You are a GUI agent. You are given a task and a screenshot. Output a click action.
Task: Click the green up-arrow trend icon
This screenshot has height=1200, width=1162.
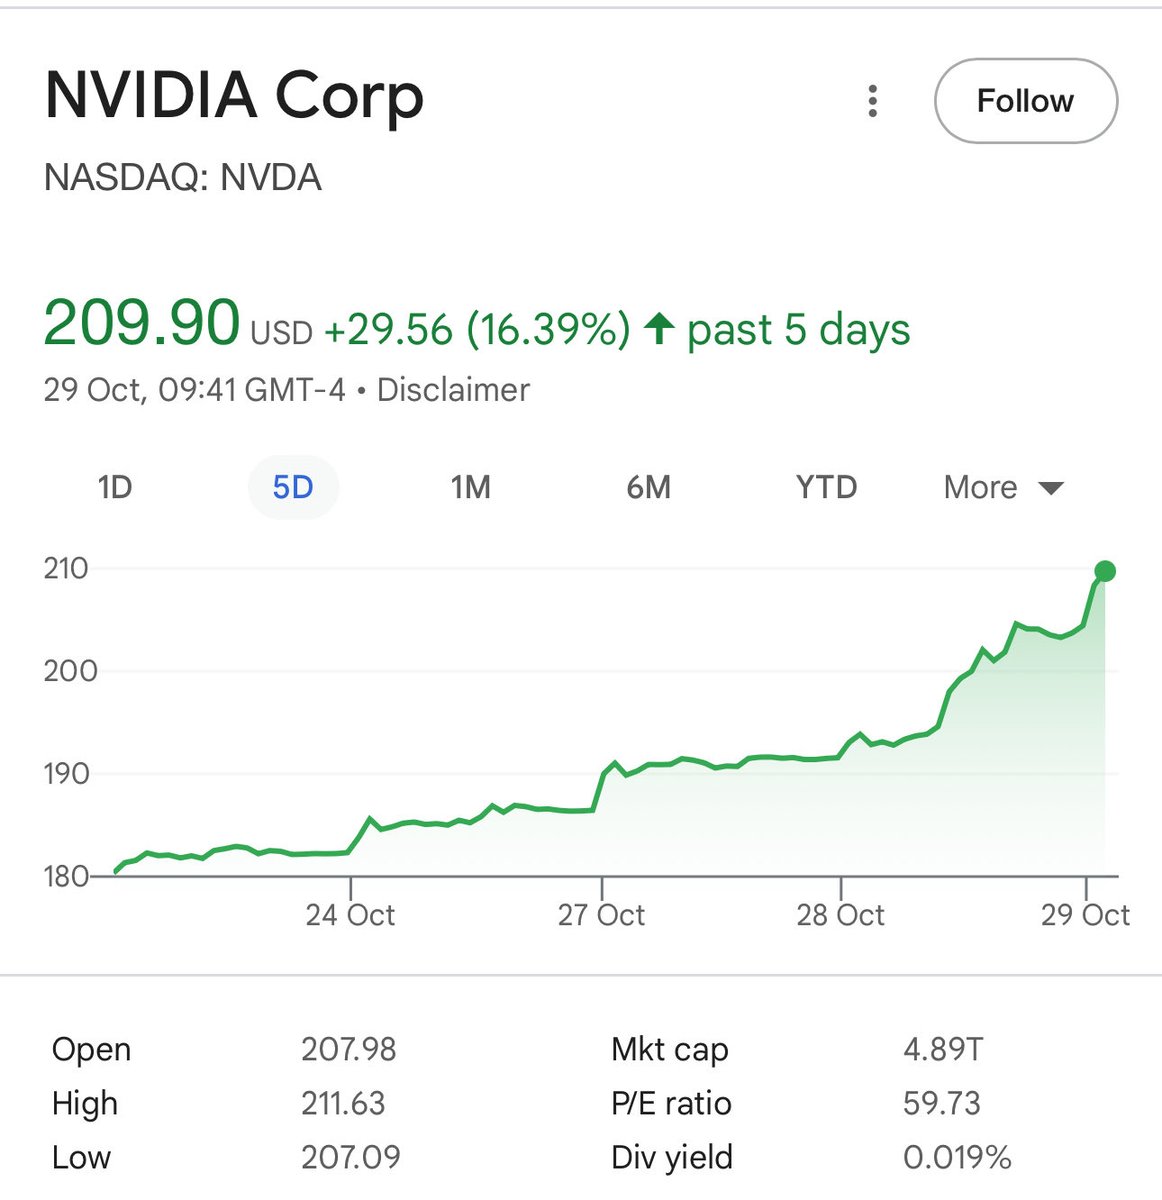[x=659, y=328]
